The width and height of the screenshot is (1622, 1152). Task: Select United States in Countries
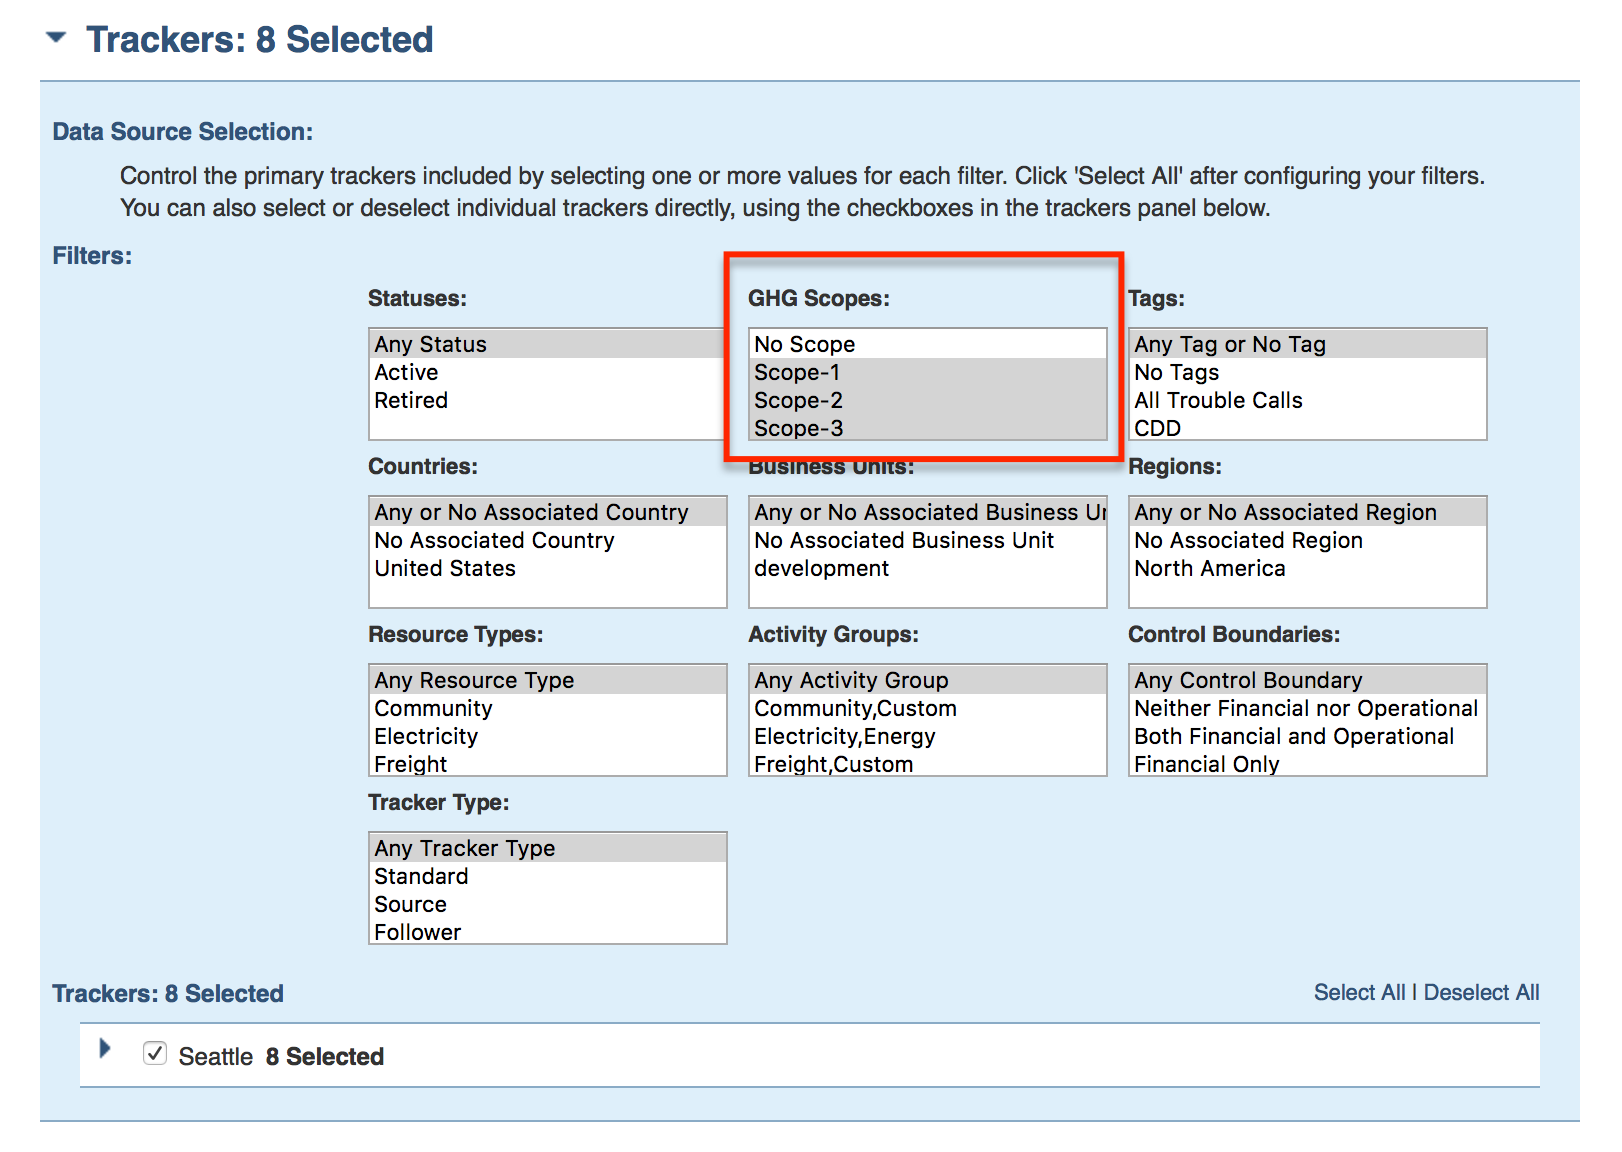point(445,568)
